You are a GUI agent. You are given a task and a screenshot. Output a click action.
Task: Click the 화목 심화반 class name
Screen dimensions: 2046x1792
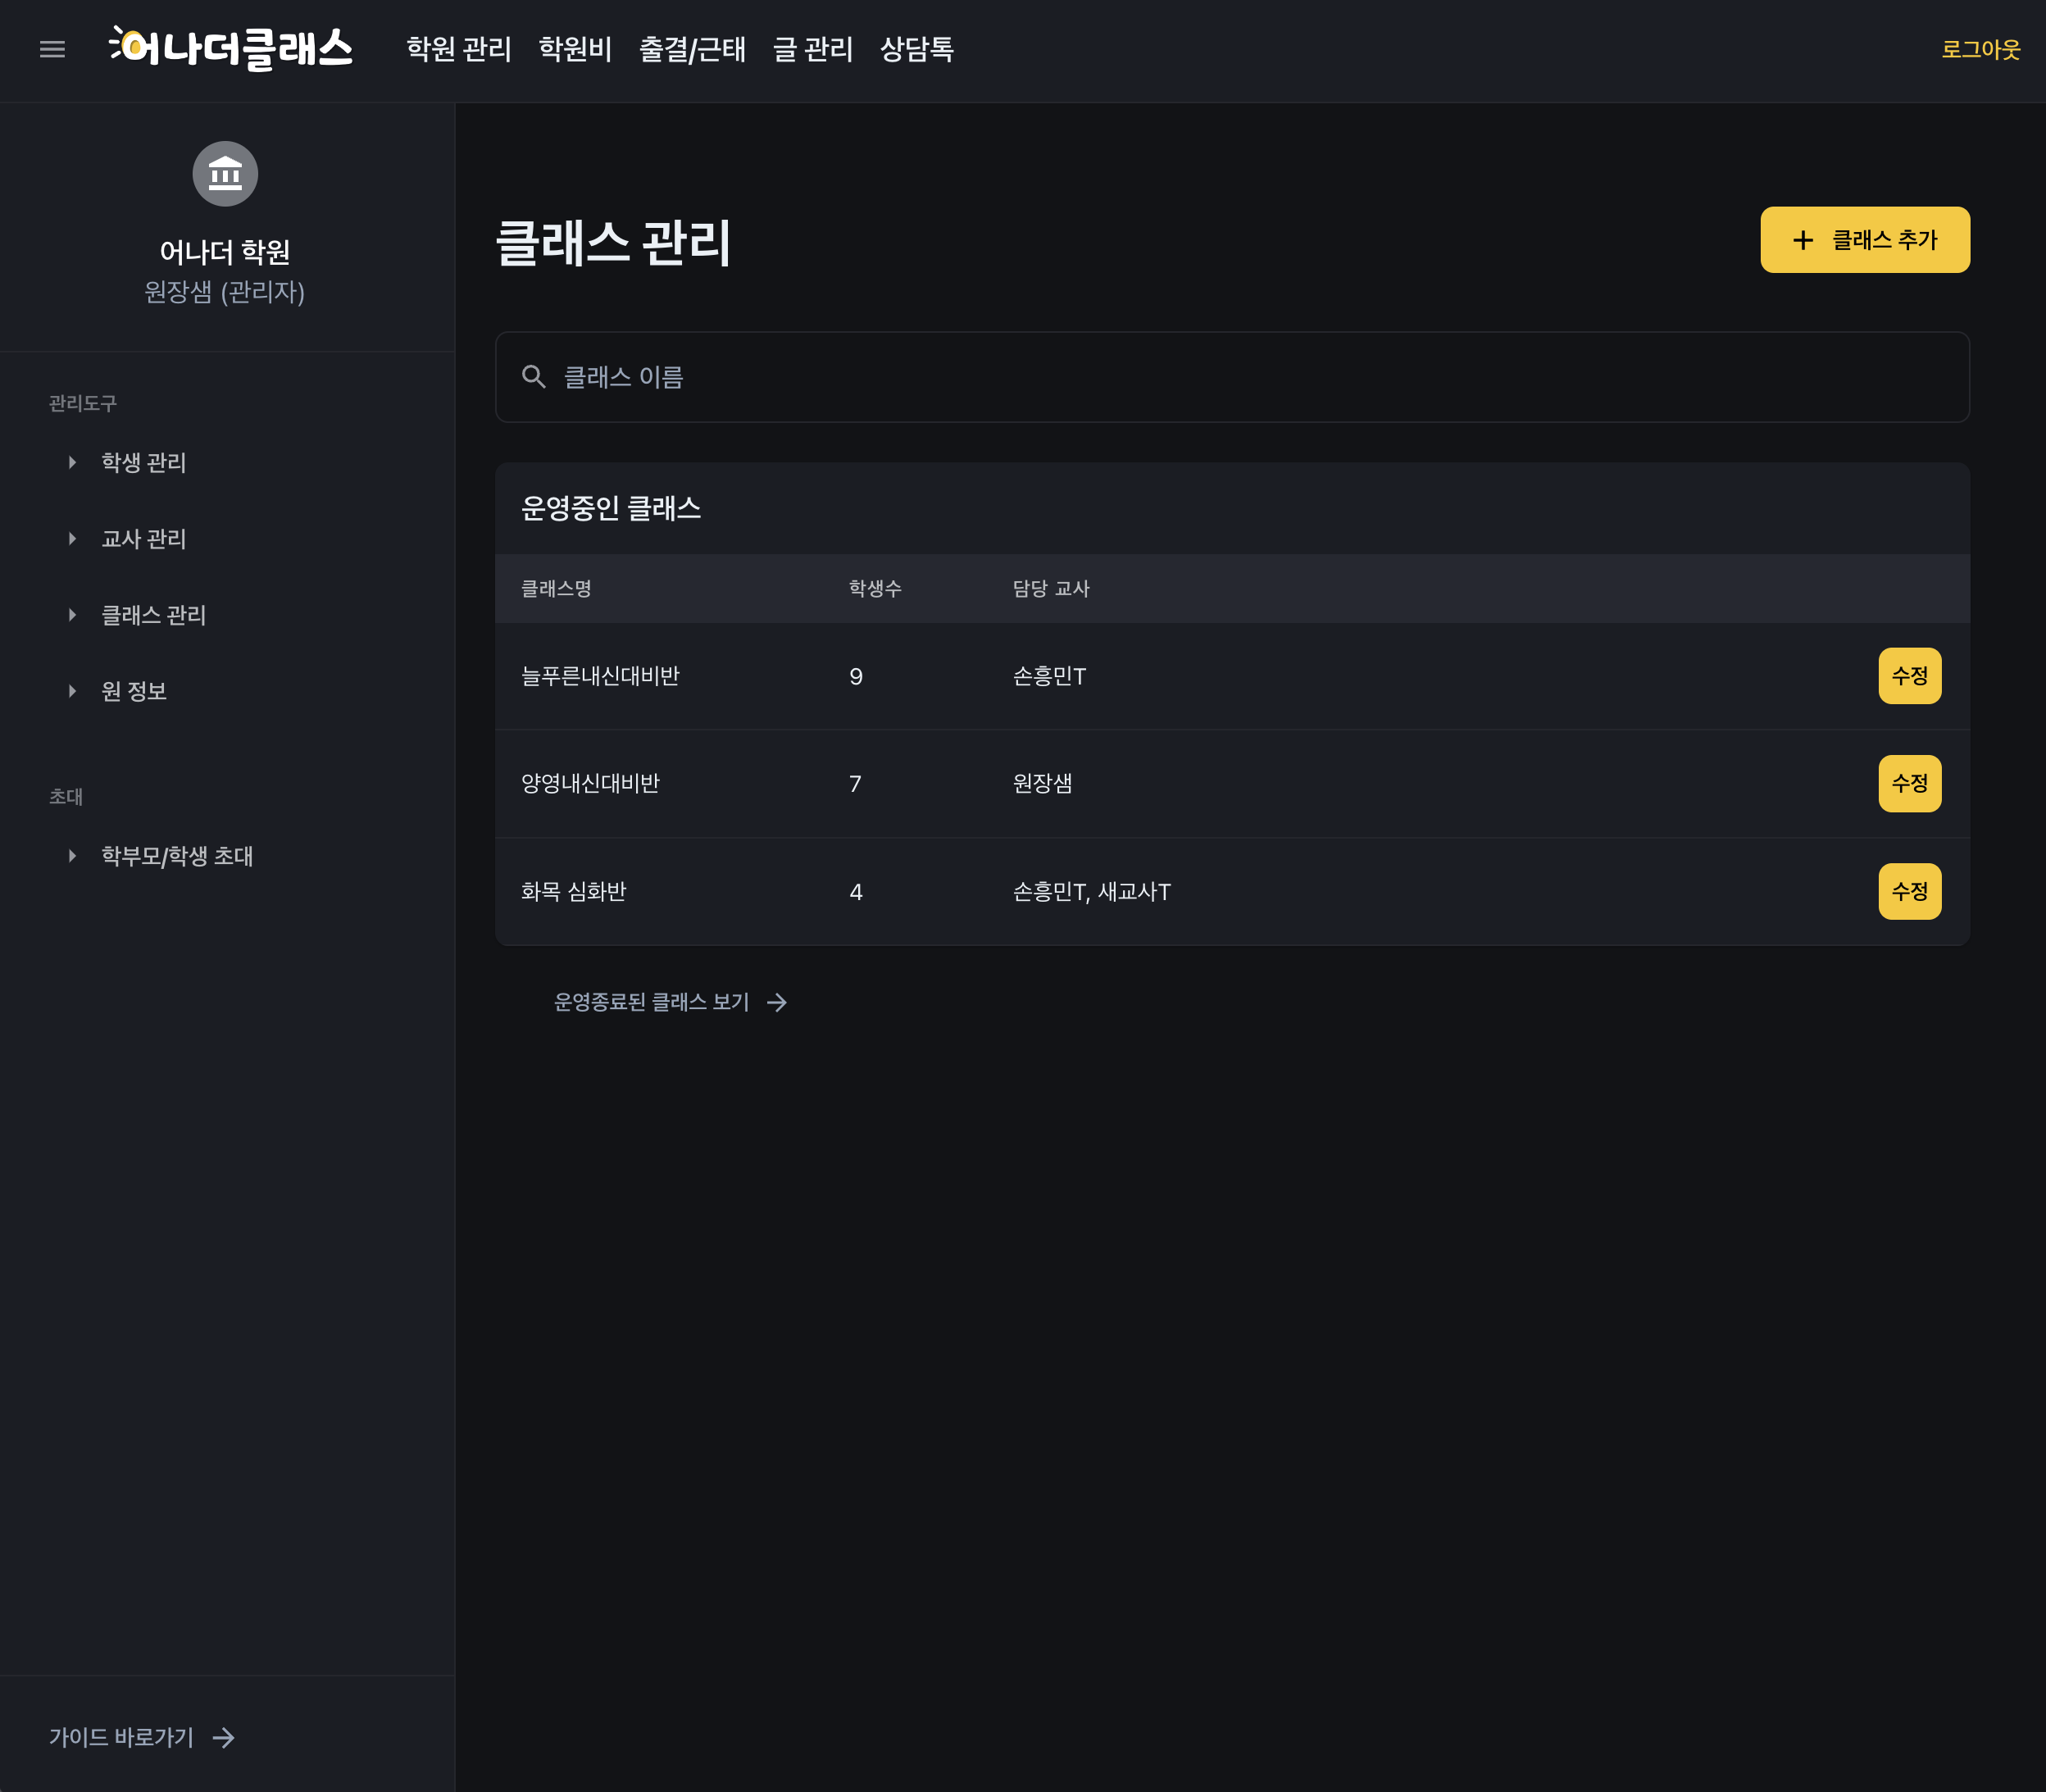(573, 891)
